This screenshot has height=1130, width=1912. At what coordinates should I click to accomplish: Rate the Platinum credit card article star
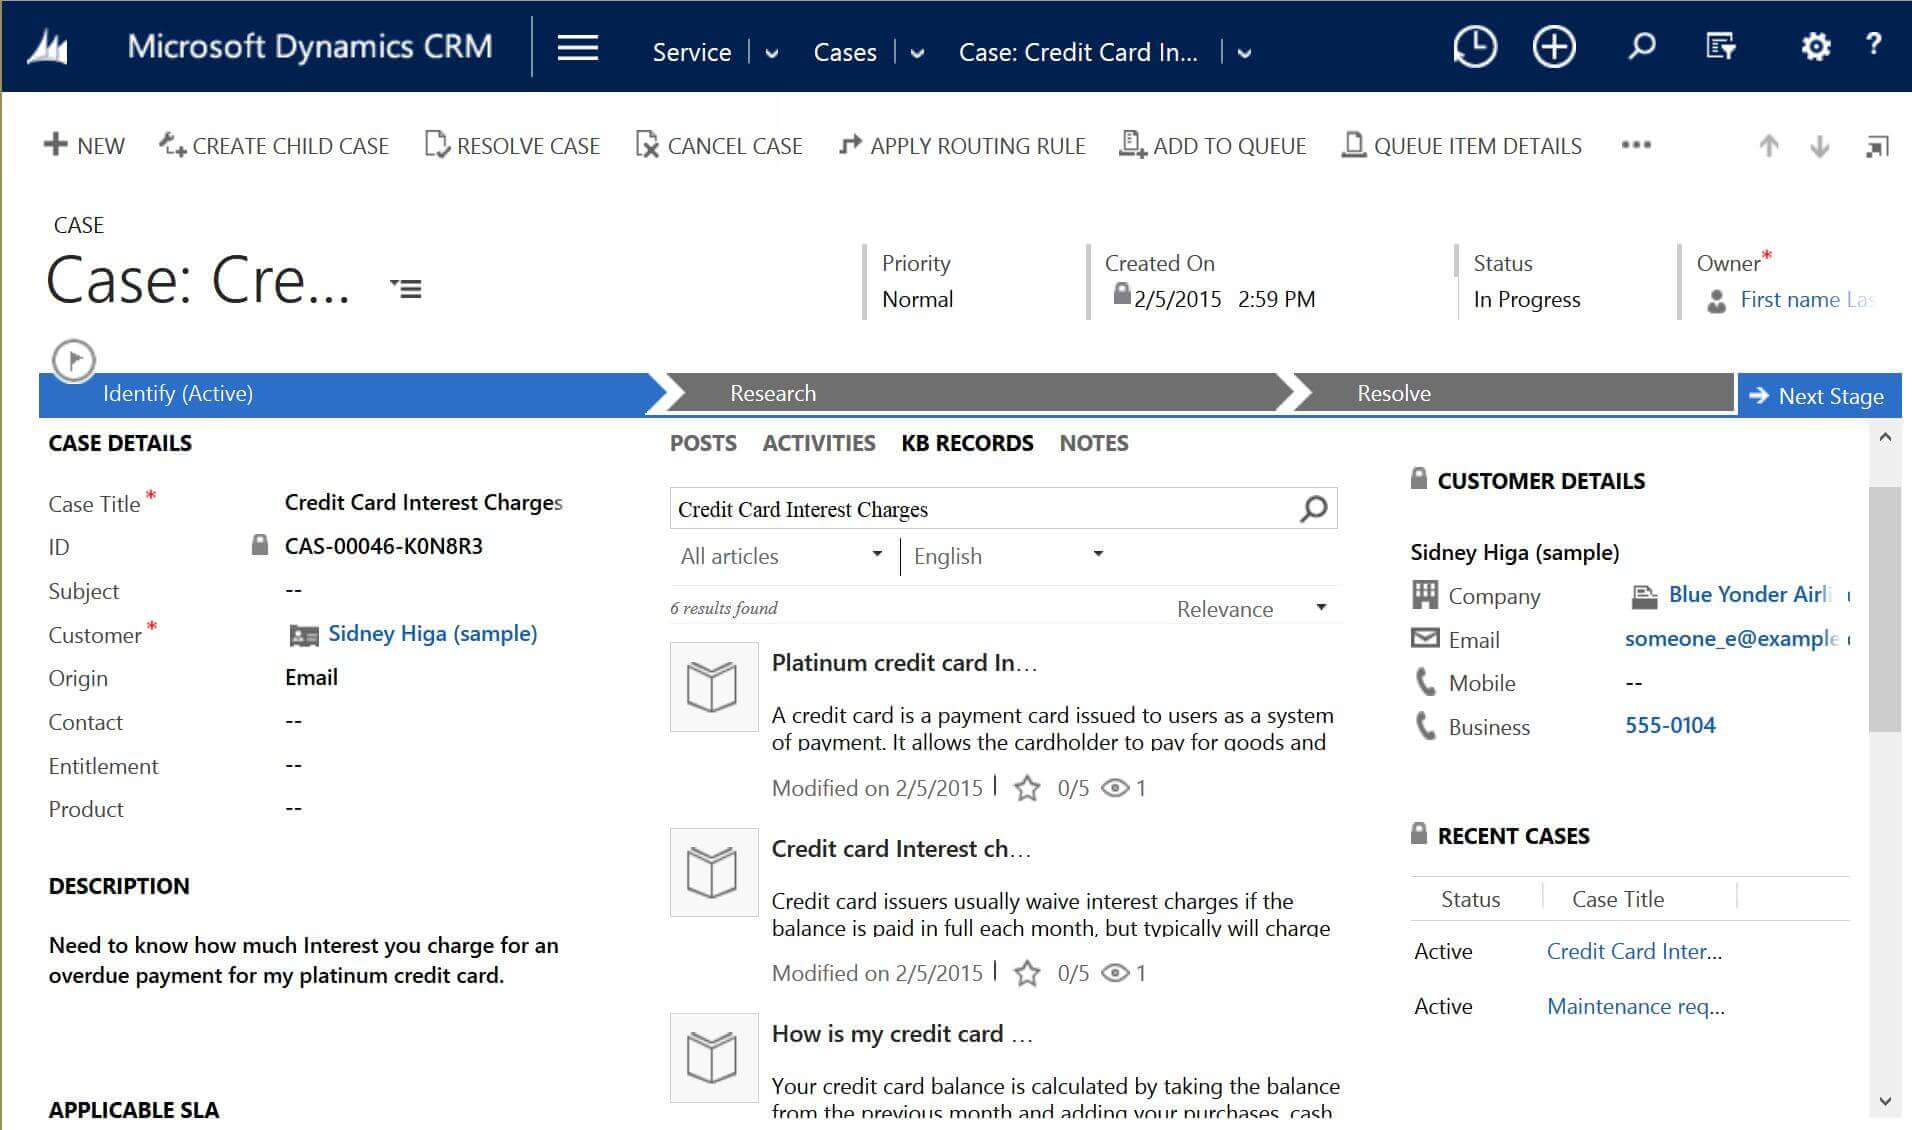tap(1027, 788)
